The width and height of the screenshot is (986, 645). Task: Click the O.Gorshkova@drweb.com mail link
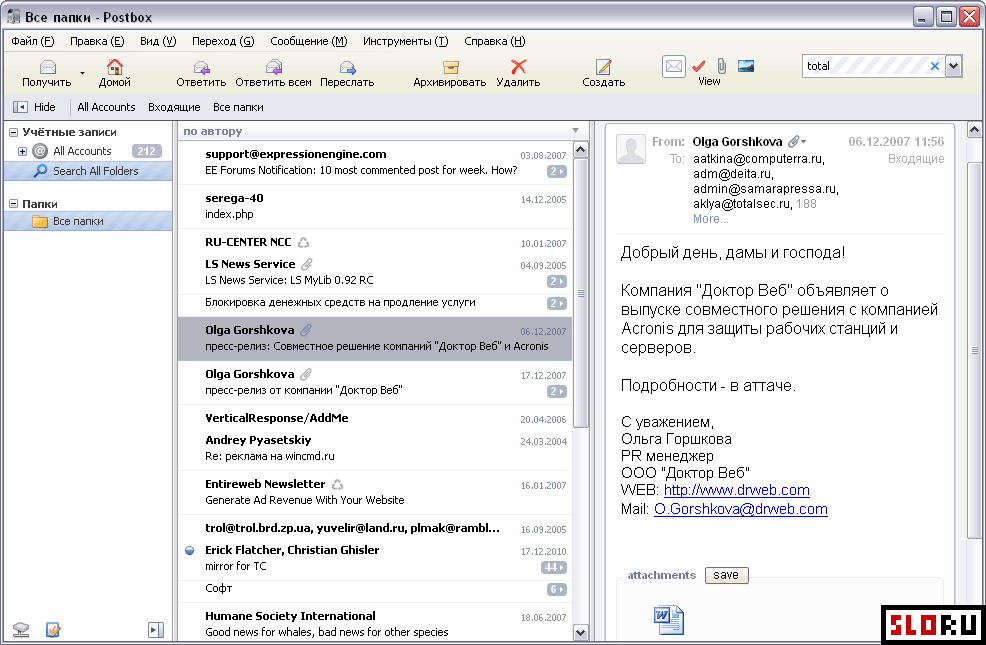(741, 509)
